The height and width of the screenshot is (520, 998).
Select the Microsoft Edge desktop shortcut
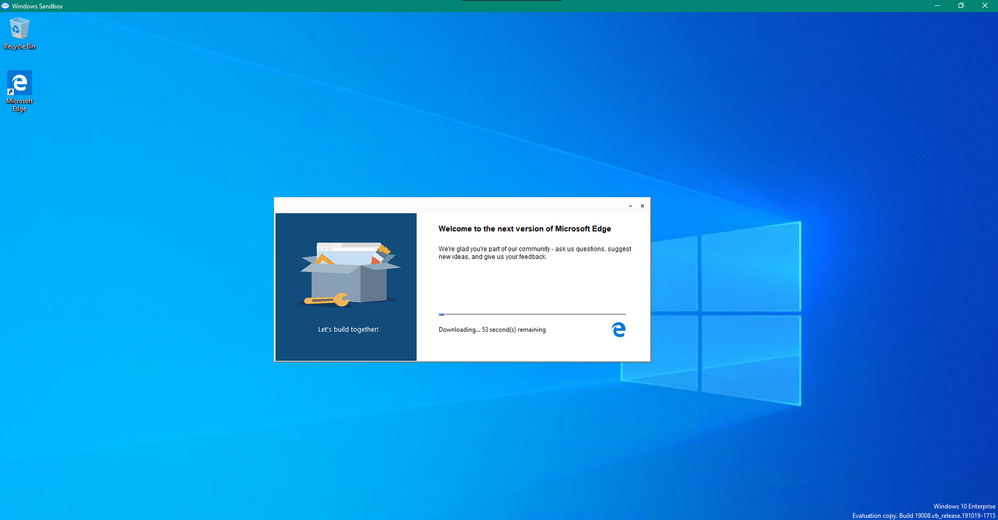coord(20,92)
